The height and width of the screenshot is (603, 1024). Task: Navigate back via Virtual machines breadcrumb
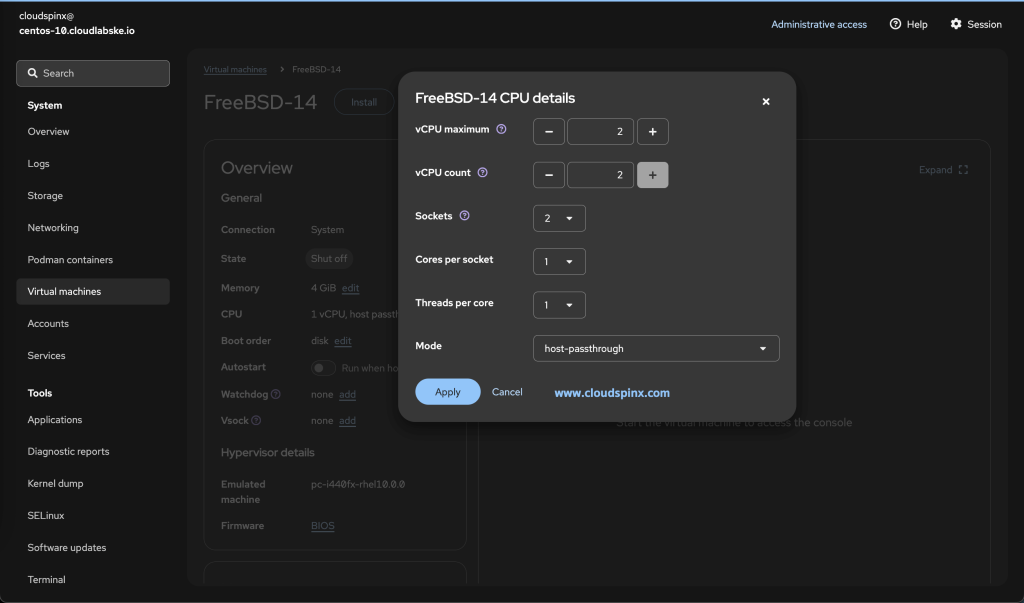[x=235, y=69]
